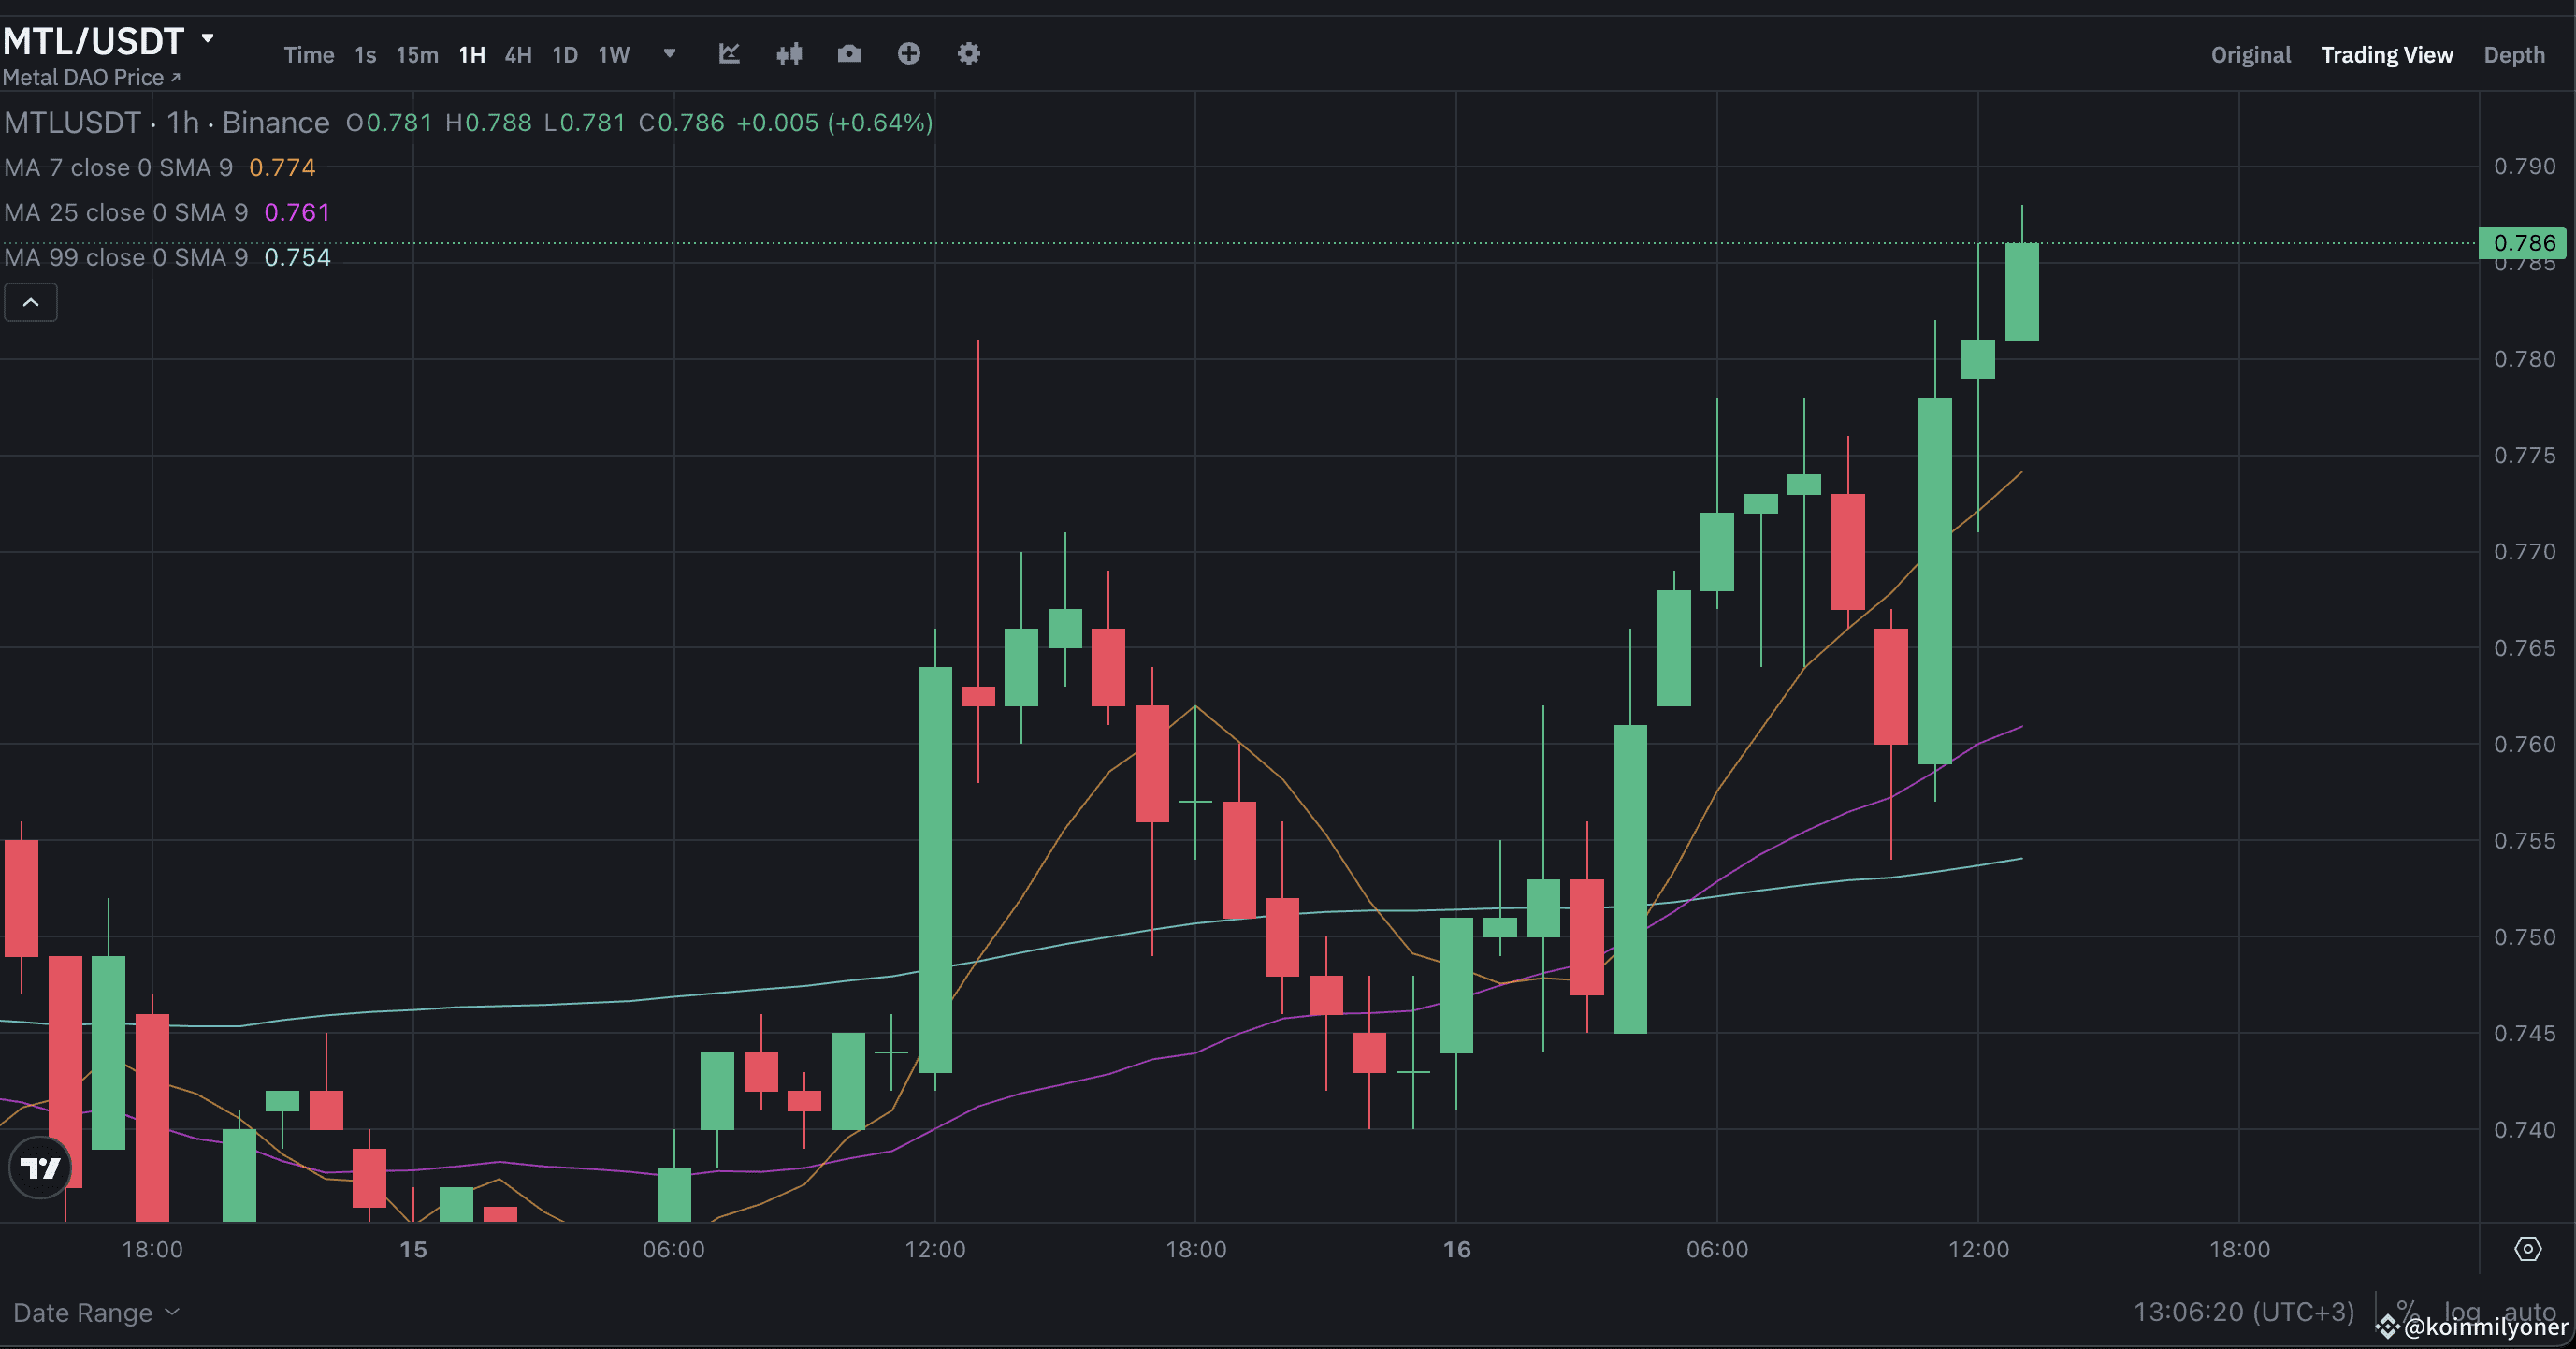Image resolution: width=2576 pixels, height=1349 pixels.
Task: Select the 4H timeframe
Action: [x=517, y=55]
